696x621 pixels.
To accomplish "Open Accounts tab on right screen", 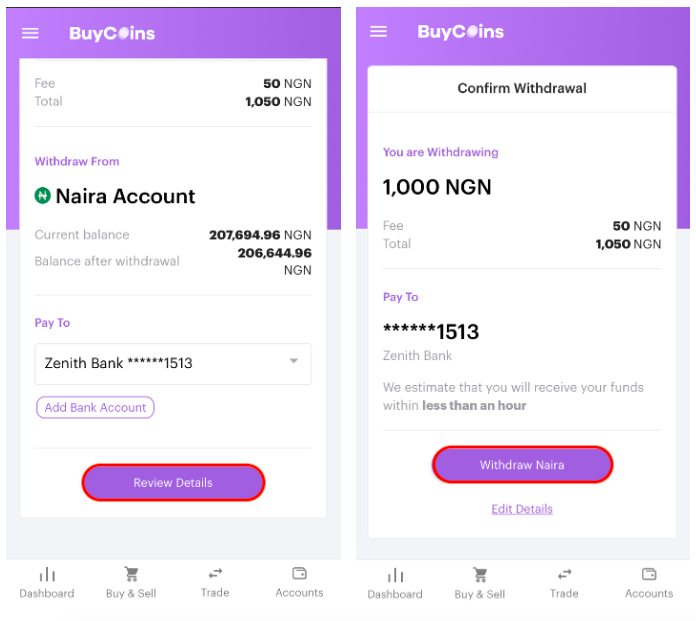I will click(649, 584).
